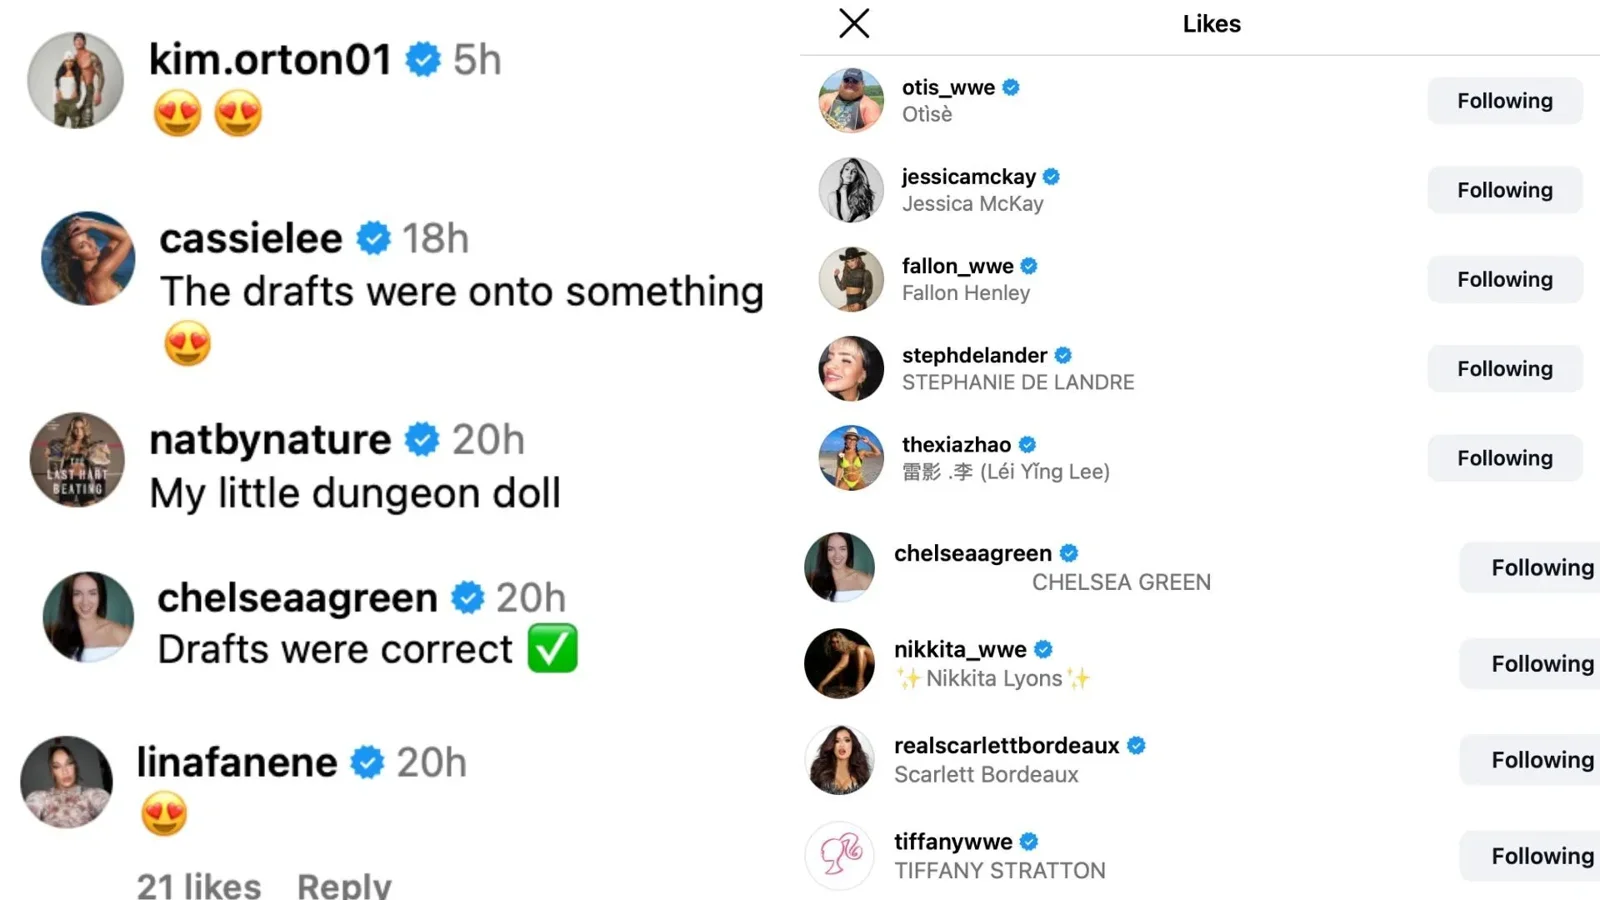Close the Likes panel with X
The image size is (1600, 900).
[854, 23]
